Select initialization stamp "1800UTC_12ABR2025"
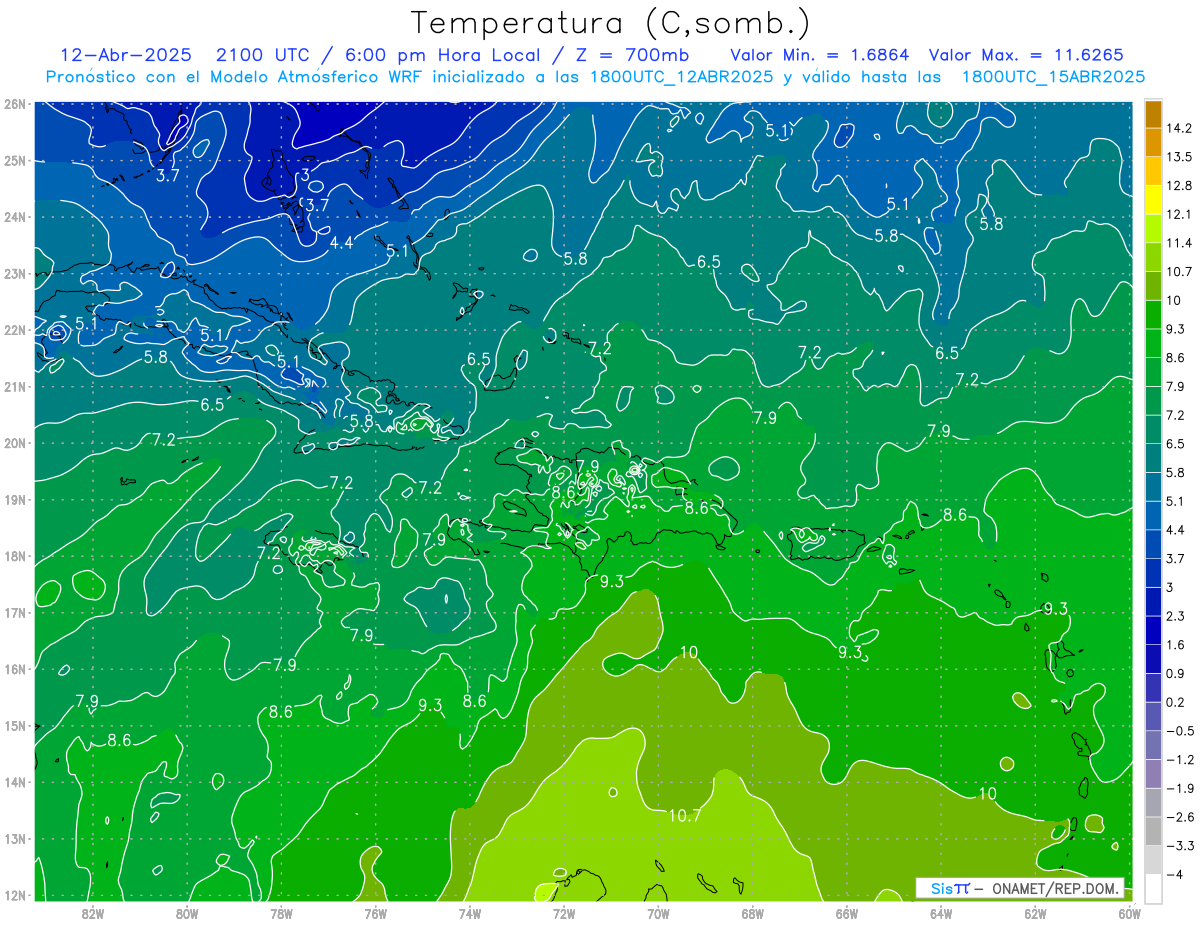1200x927 pixels. click(683, 76)
